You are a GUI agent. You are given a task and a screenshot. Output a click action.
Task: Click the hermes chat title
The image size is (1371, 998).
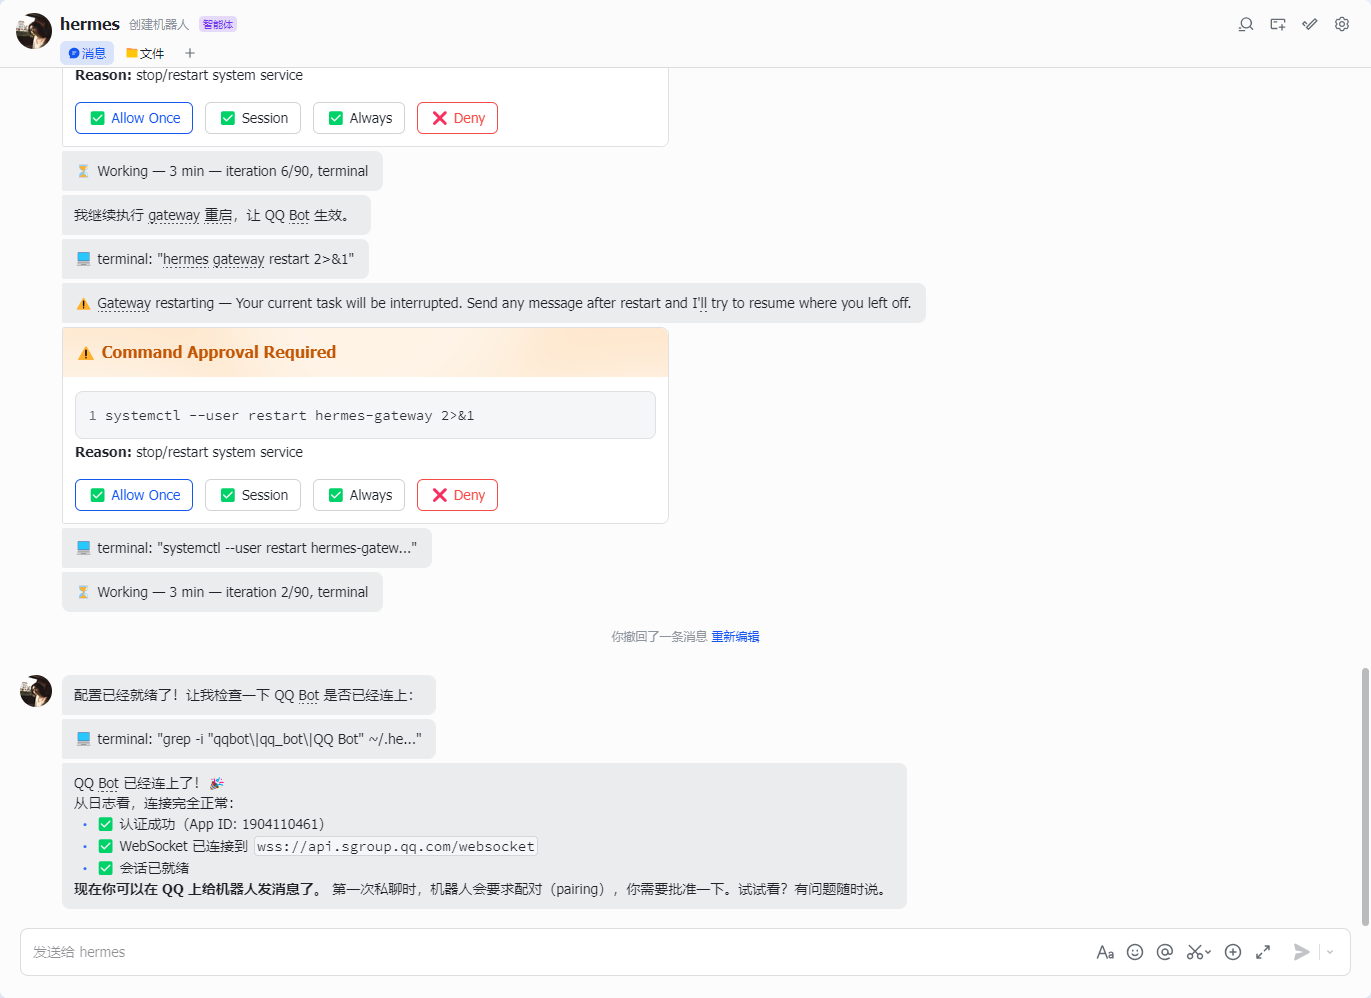(90, 24)
